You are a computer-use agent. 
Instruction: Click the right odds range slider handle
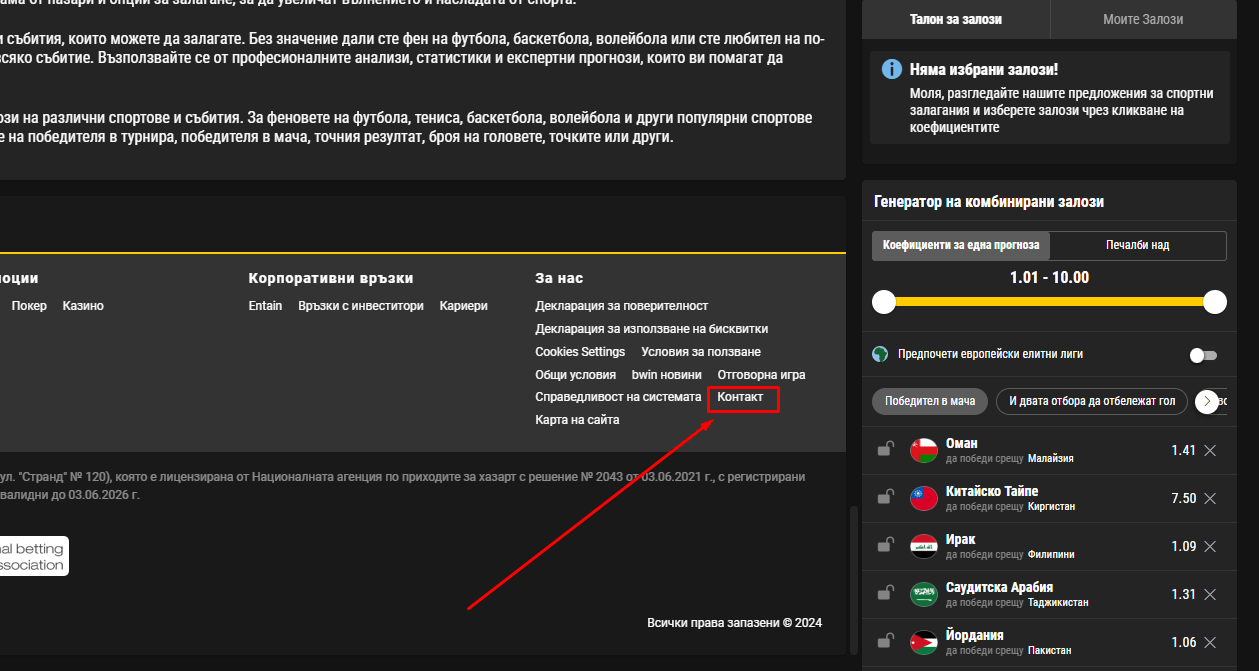pyautogui.click(x=1215, y=302)
